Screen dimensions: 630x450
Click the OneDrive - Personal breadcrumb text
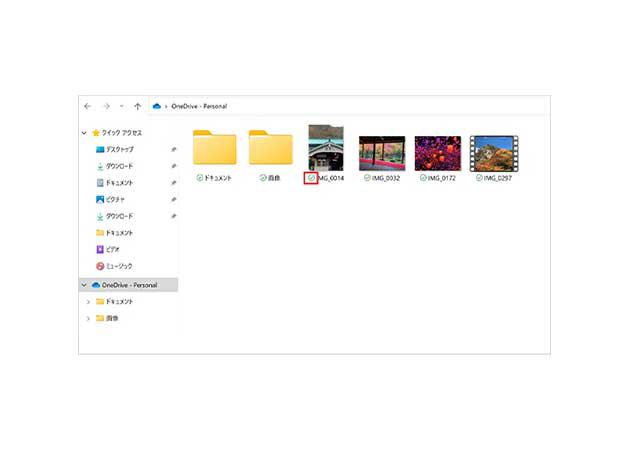click(x=199, y=106)
